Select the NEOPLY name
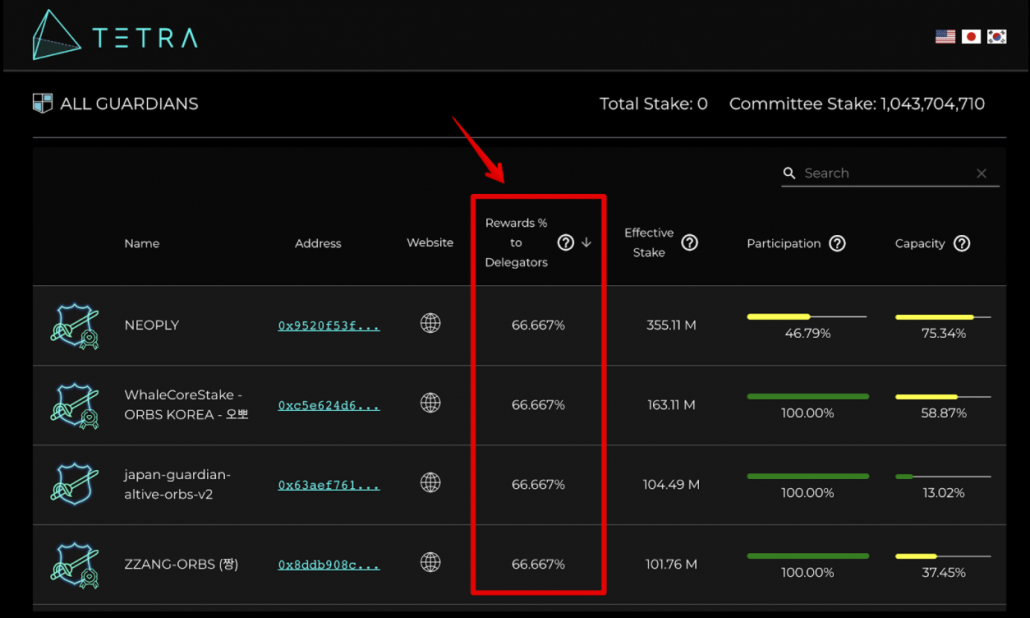The width and height of the screenshot is (1030, 618). coord(152,326)
